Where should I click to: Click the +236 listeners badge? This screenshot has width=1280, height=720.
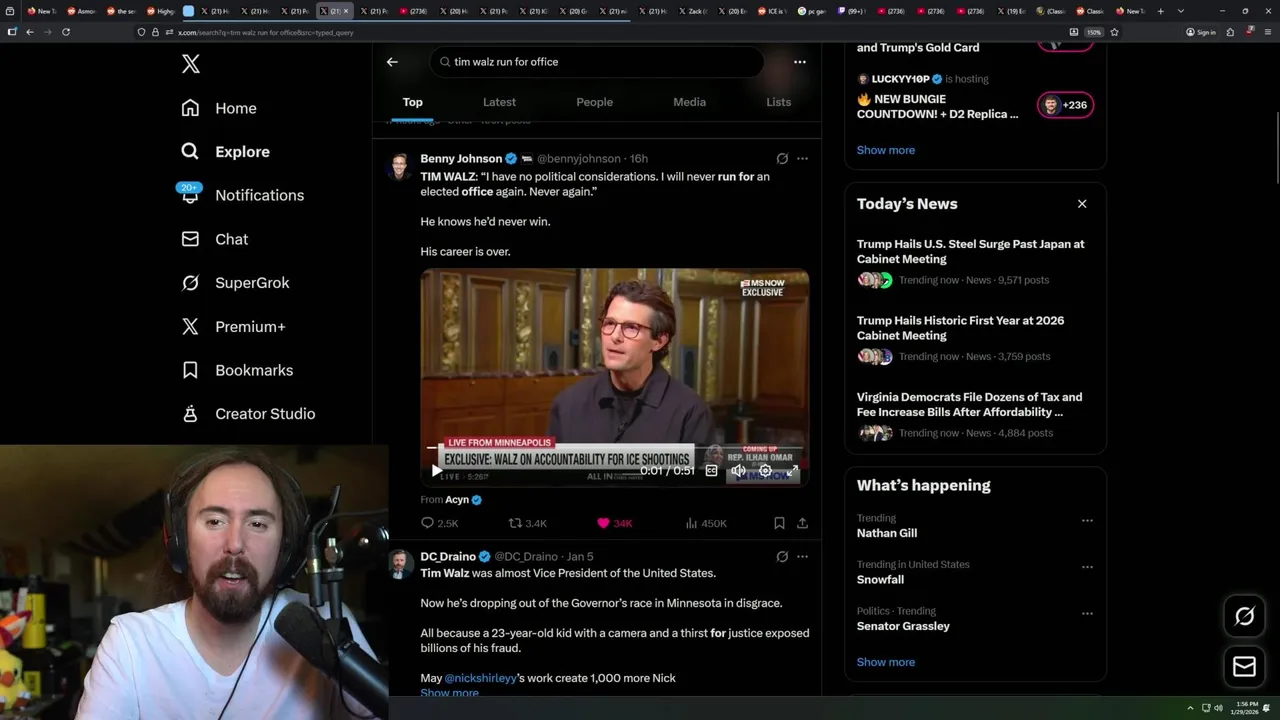(1065, 105)
